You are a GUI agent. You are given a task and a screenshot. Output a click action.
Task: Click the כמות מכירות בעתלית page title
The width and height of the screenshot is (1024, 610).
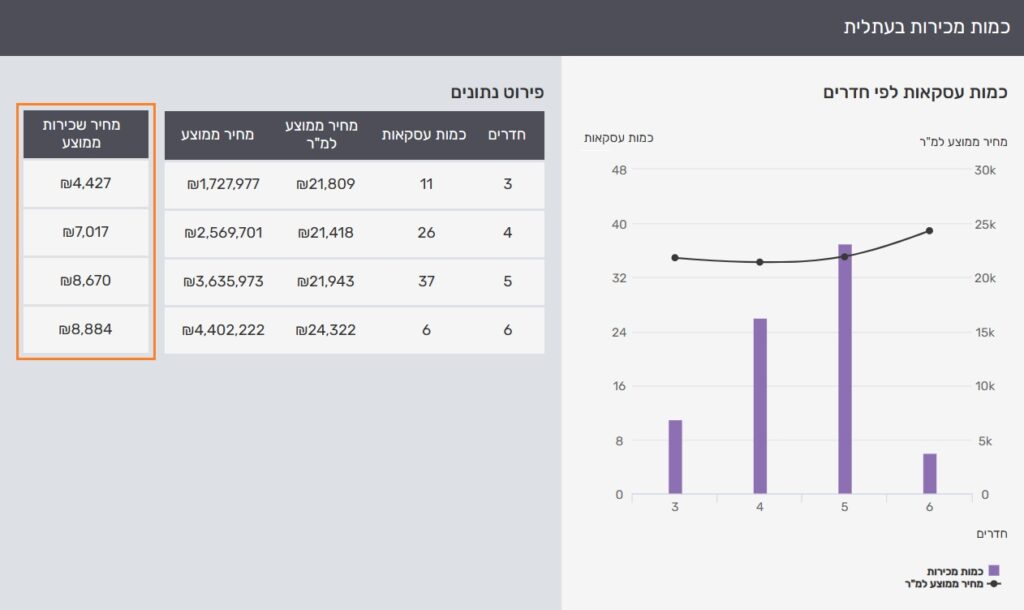pyautogui.click(x=925, y=27)
